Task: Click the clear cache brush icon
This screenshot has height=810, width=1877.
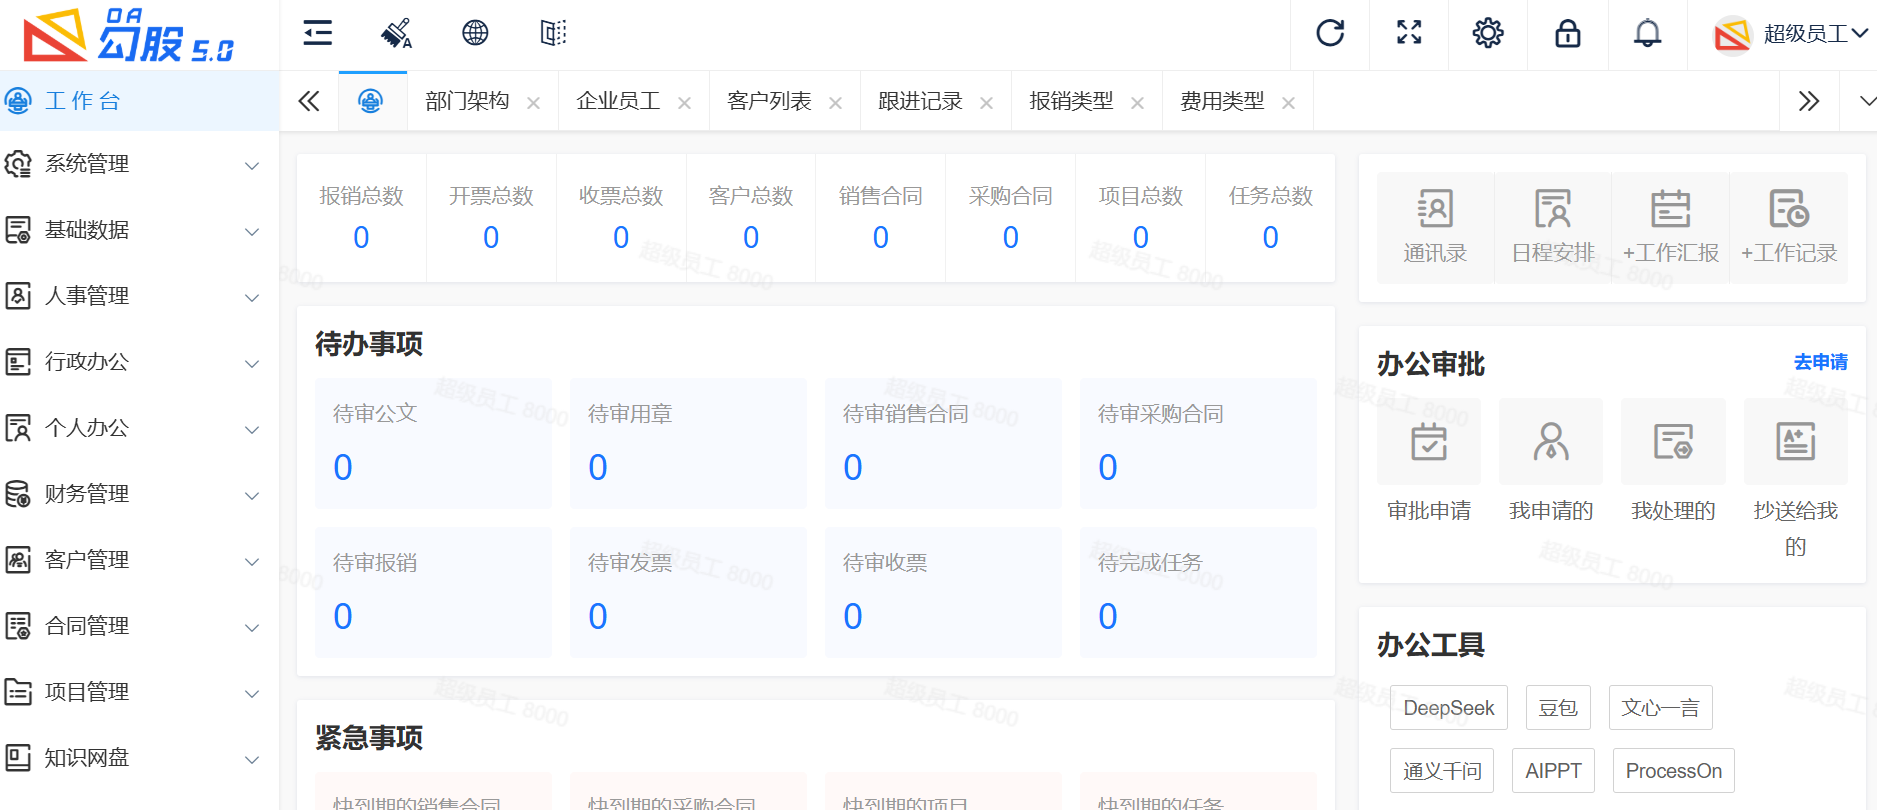Action: click(x=397, y=33)
